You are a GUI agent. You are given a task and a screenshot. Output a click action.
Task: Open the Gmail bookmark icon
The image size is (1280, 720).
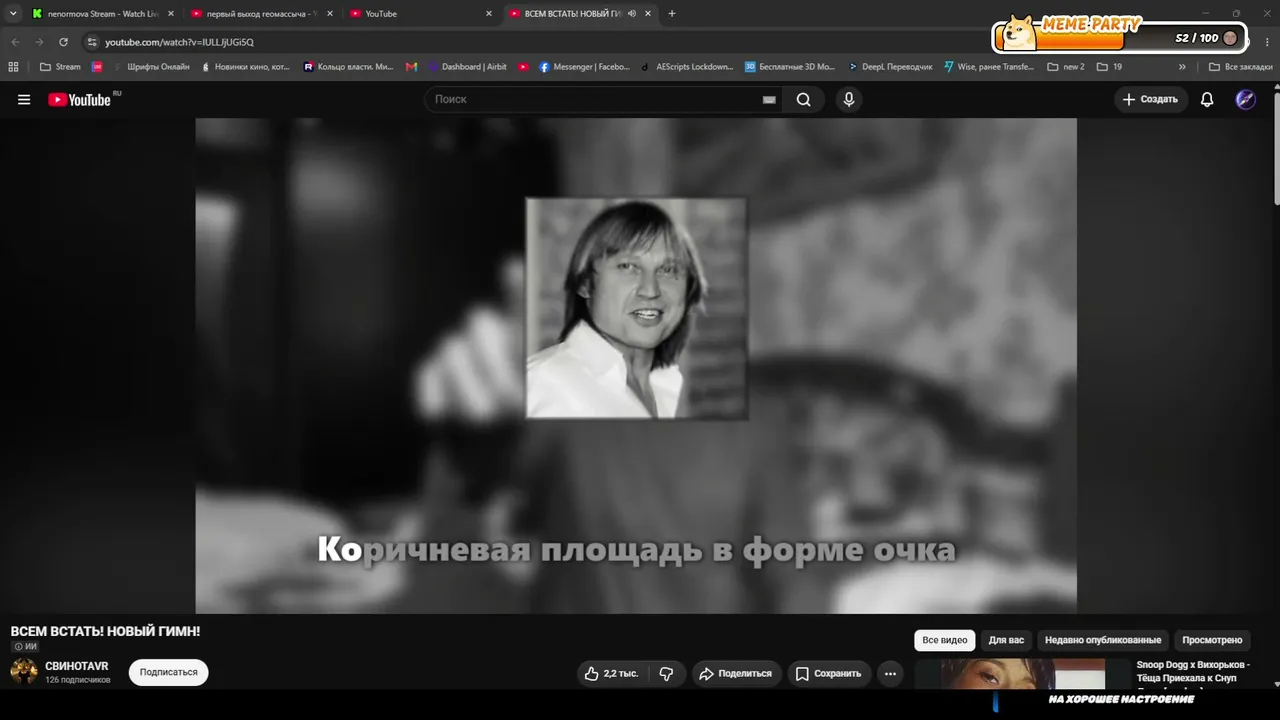[412, 67]
